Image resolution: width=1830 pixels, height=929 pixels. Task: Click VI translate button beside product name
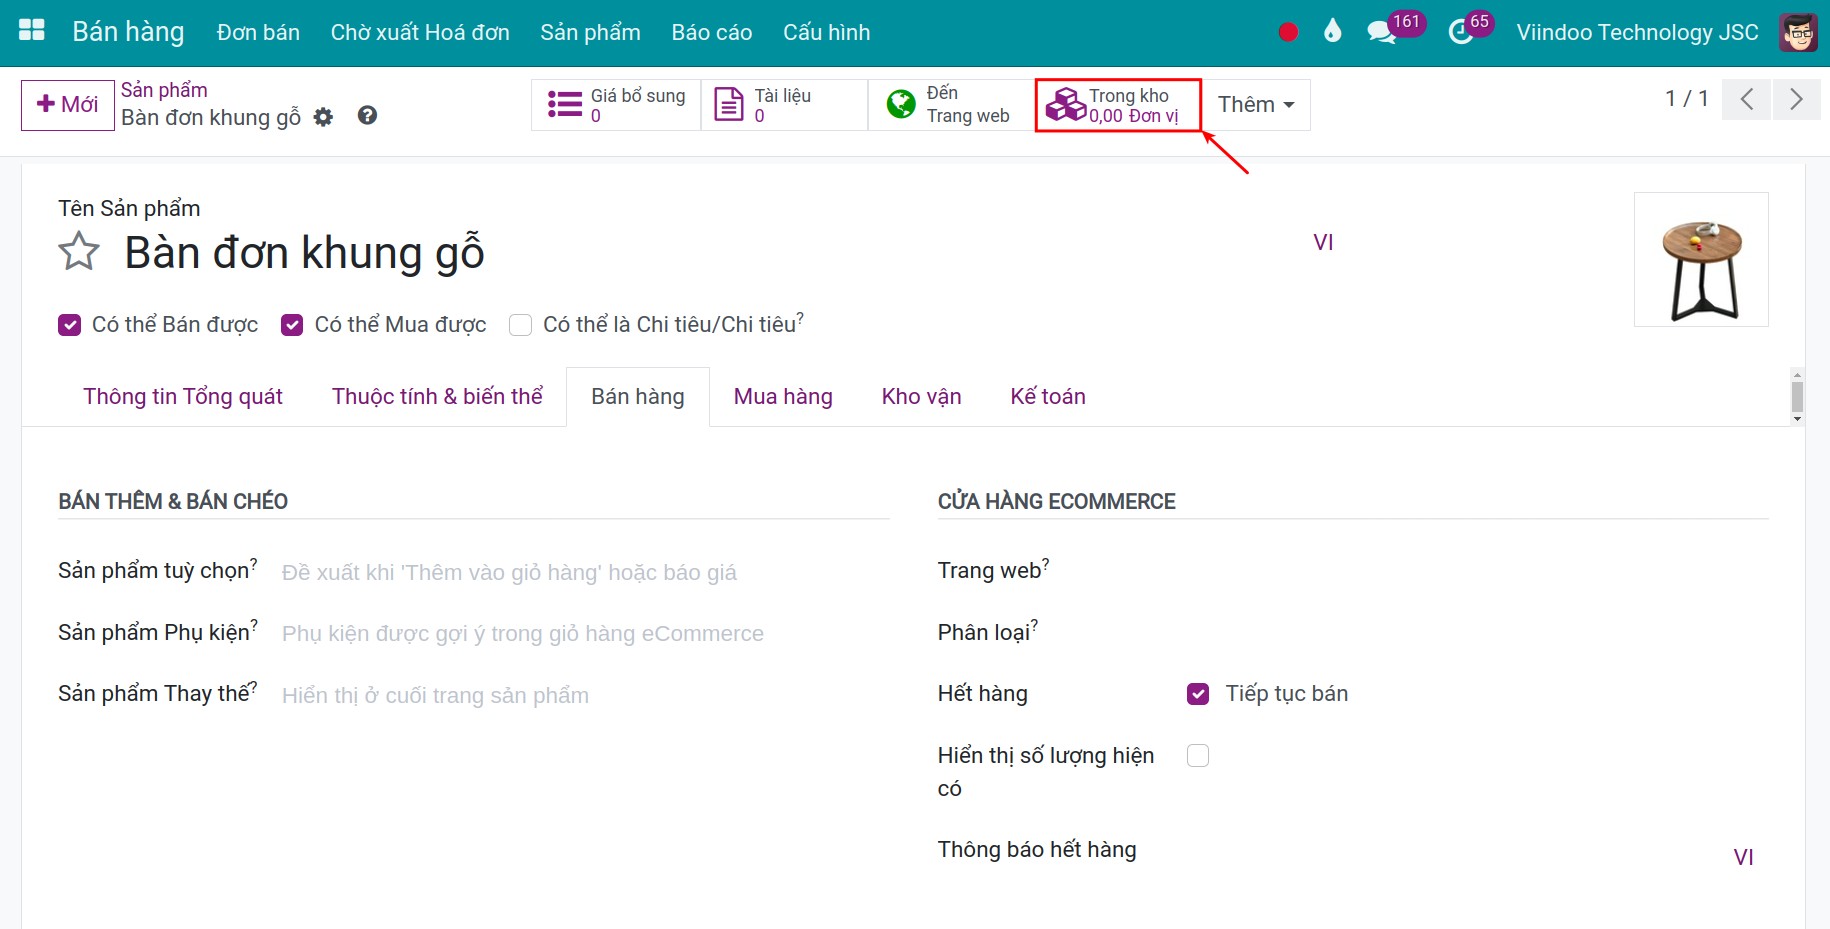[1323, 242]
